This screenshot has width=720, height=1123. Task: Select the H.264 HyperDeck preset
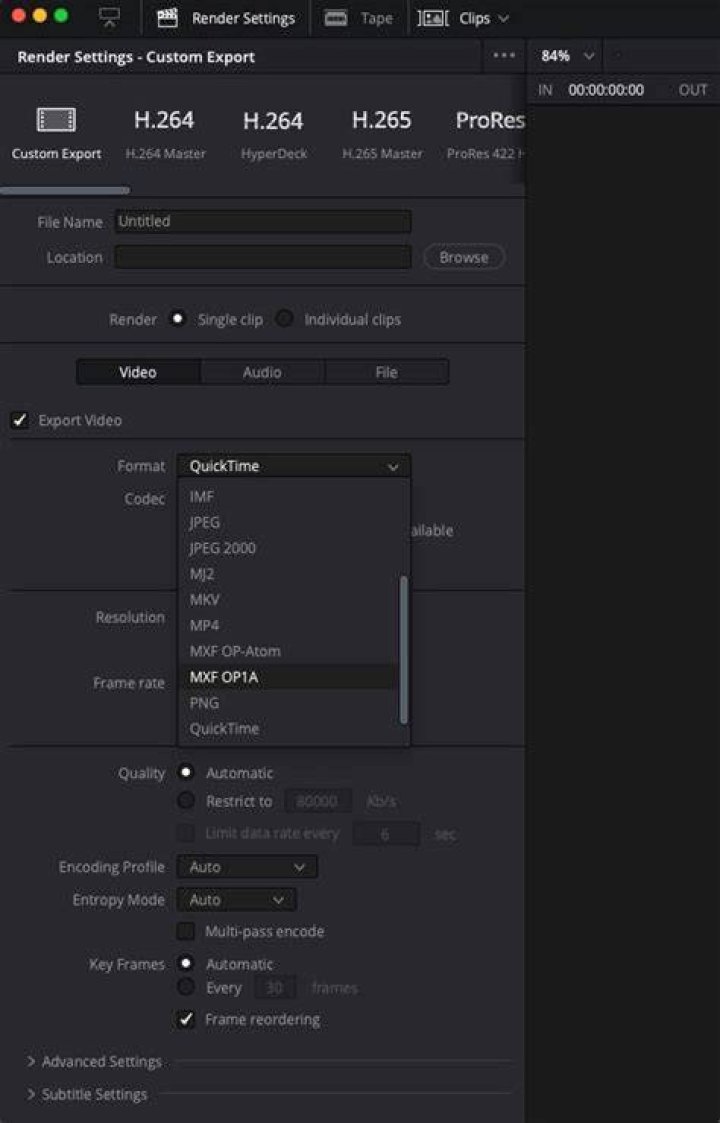coord(274,134)
